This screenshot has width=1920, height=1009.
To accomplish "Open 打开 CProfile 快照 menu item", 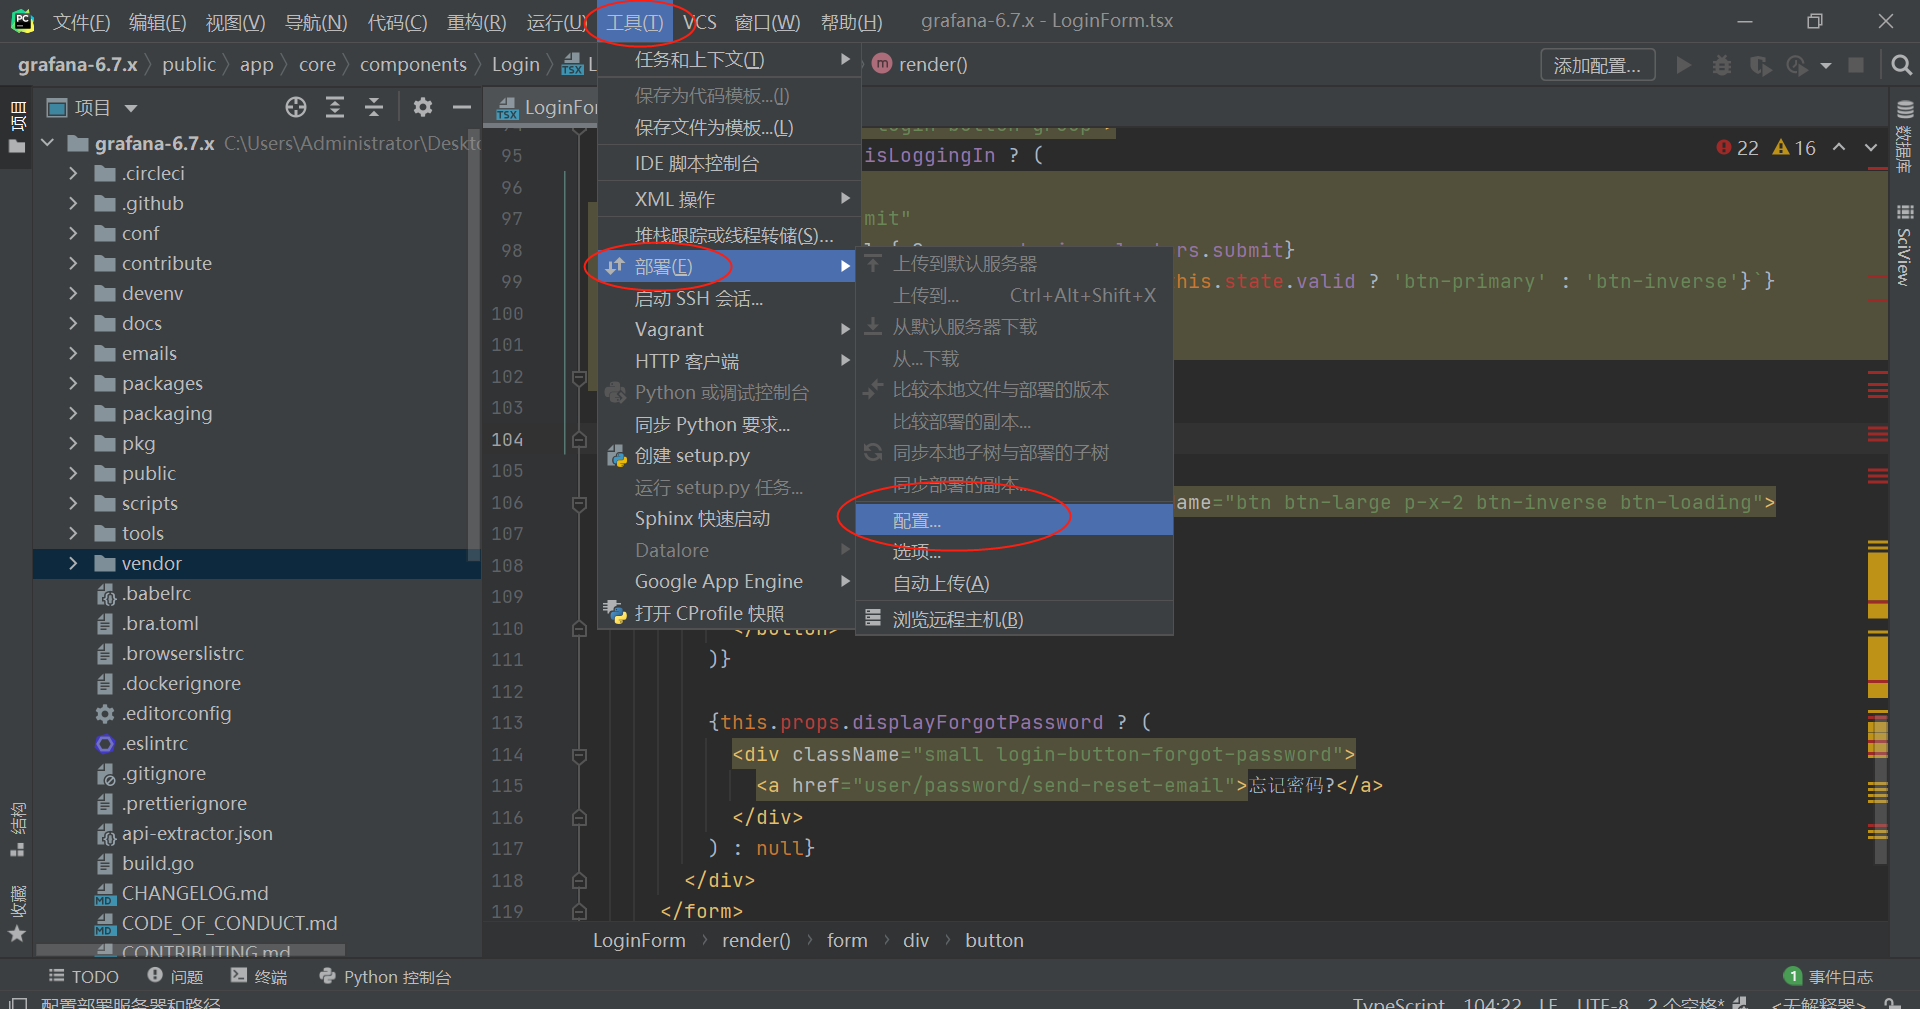I will coord(726,613).
